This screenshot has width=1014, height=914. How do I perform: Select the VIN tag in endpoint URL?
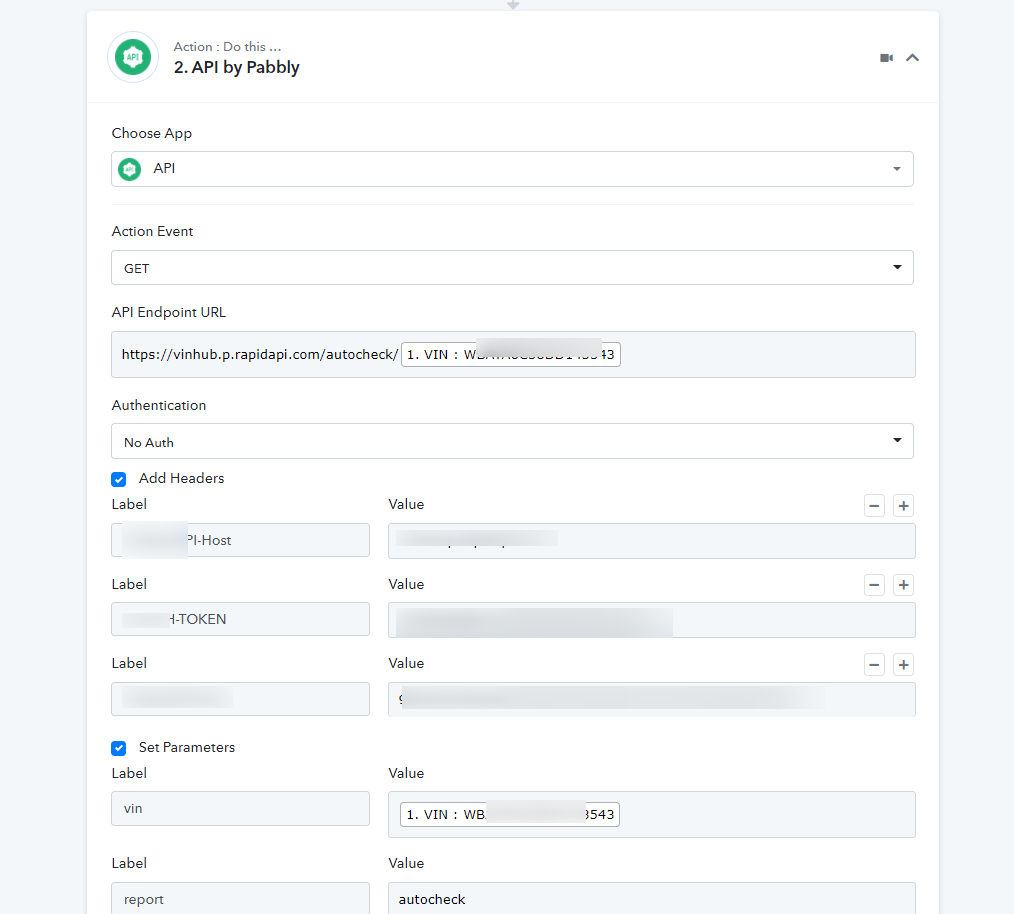coord(510,354)
